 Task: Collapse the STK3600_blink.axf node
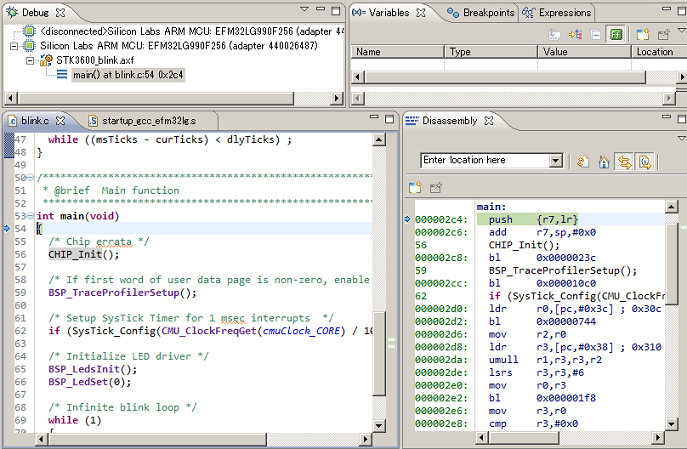tap(29, 60)
